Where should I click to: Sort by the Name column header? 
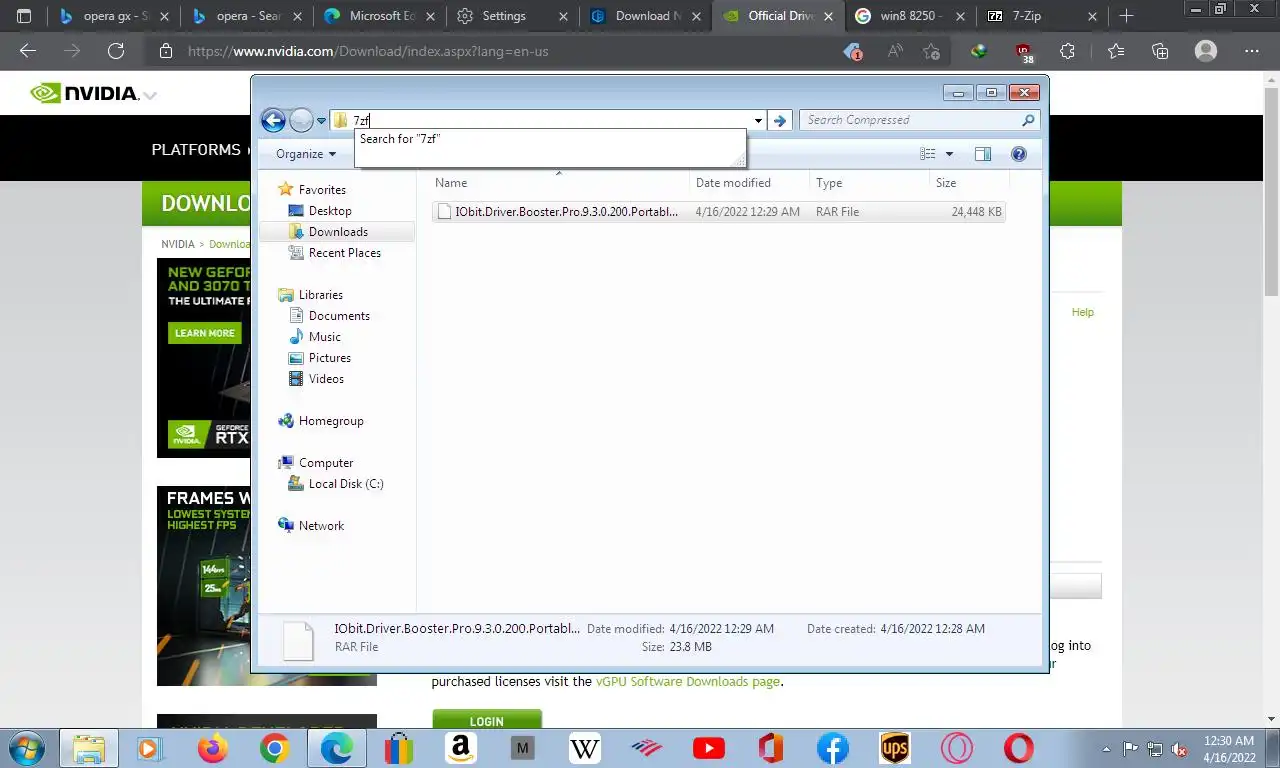pos(559,183)
